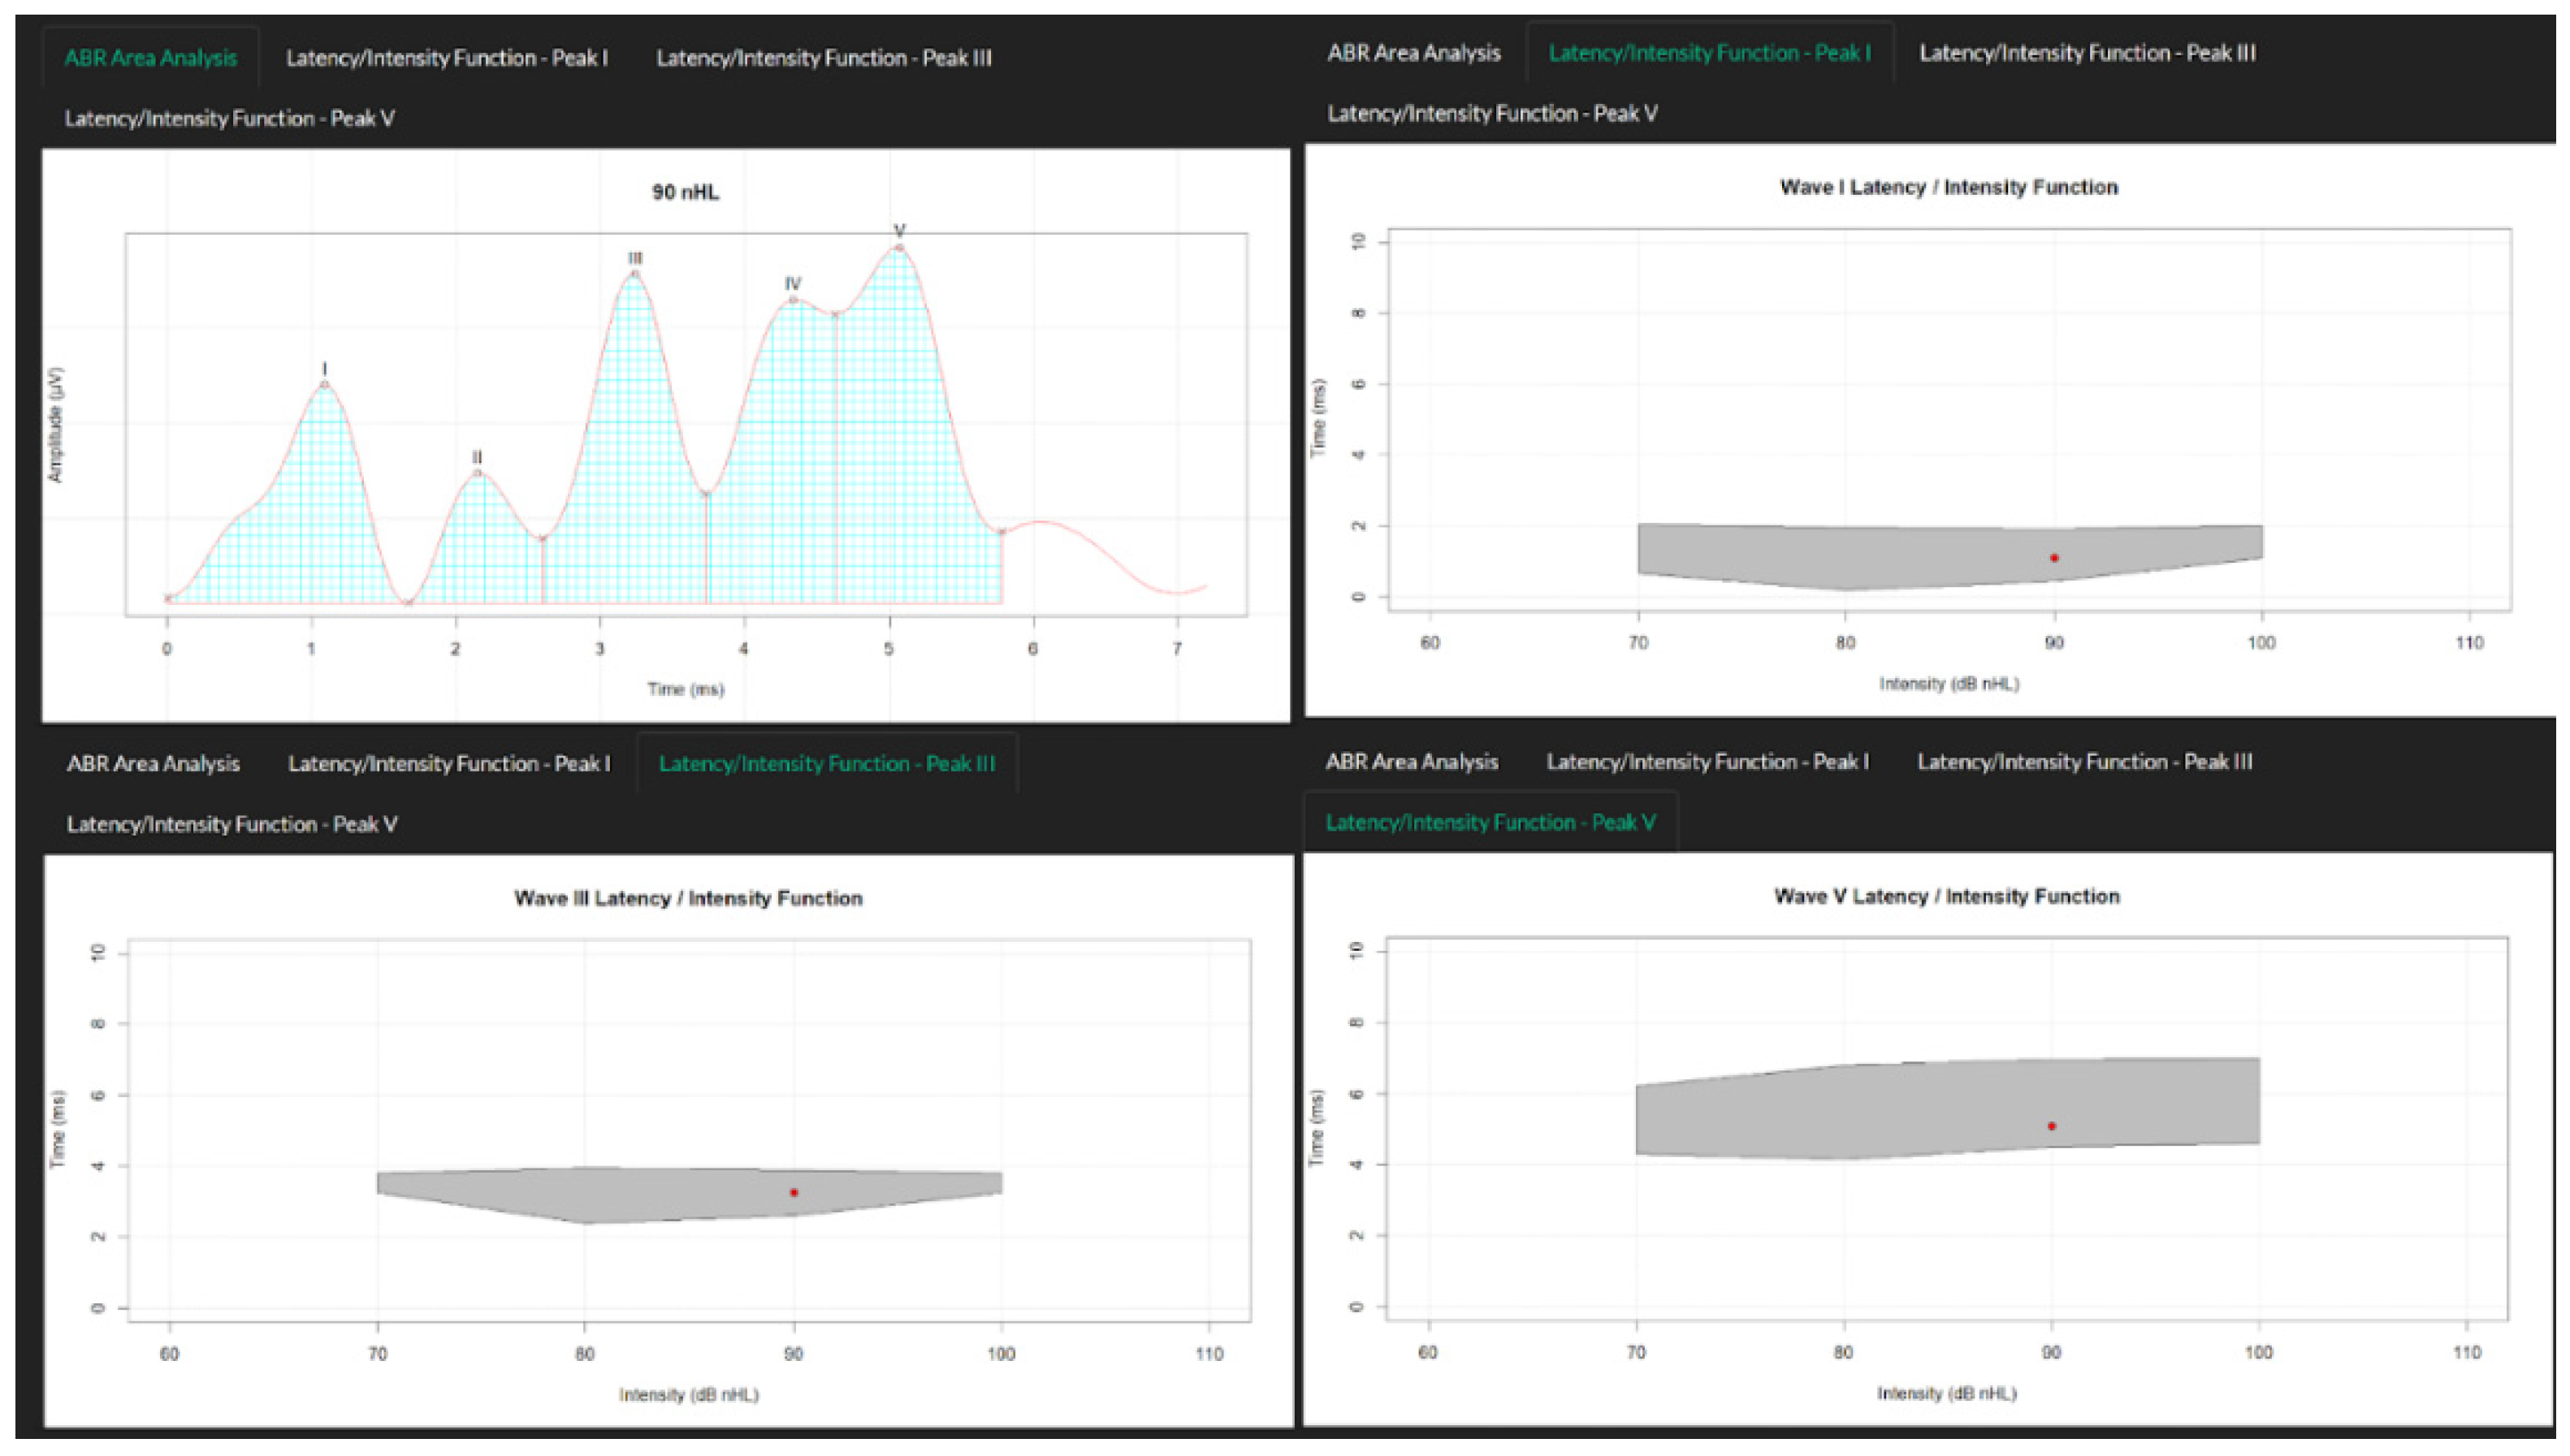
Task: Open Peak I tab above the 90 nHL waveform
Action: pyautogui.click(x=446, y=58)
